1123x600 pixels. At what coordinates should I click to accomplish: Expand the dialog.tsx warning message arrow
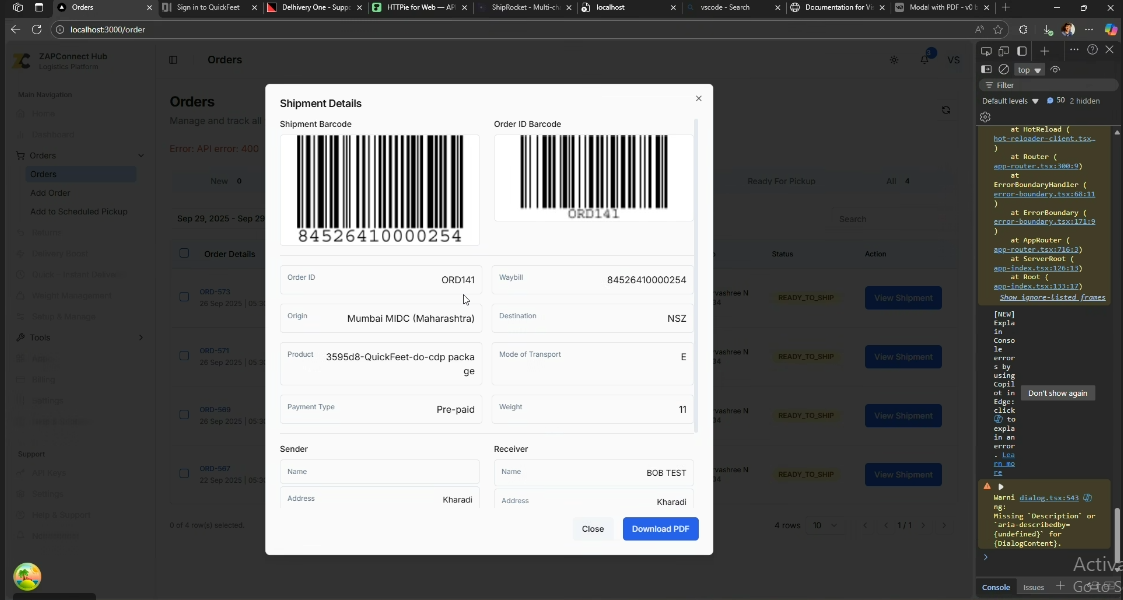pyautogui.click(x=1001, y=487)
